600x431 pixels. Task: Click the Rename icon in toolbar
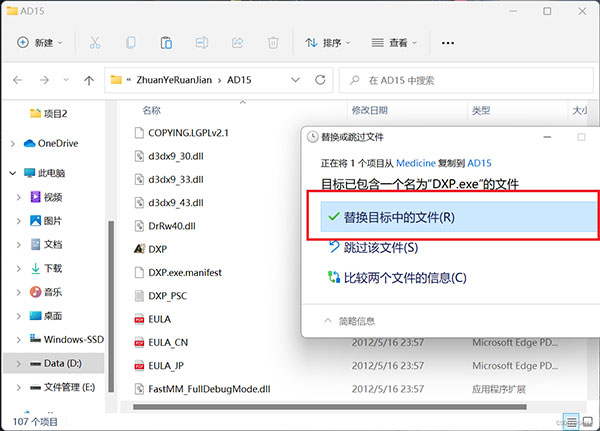(x=201, y=42)
